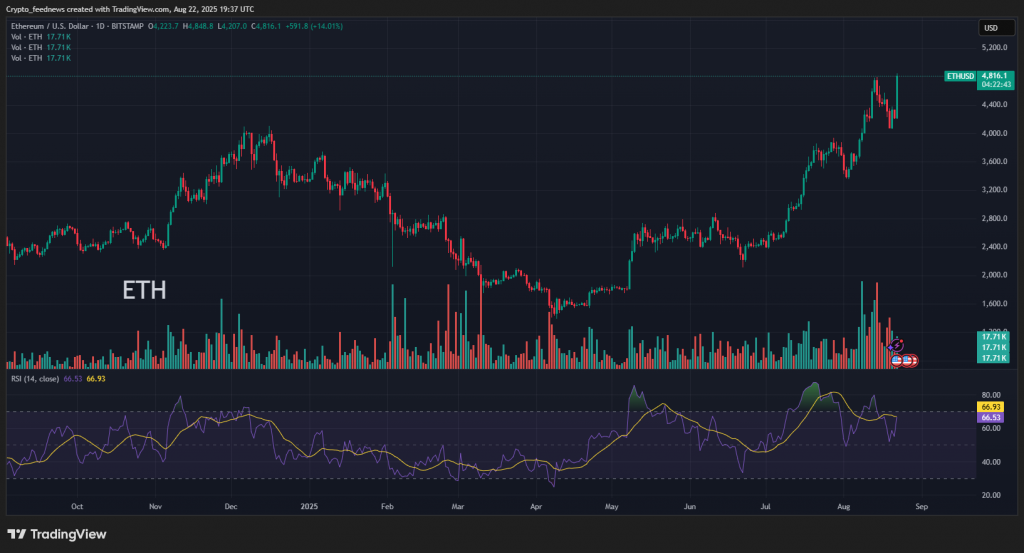Click the yellow 66.93 RSI axis label
Viewport: 1024px width, 553px height.
click(x=990, y=407)
